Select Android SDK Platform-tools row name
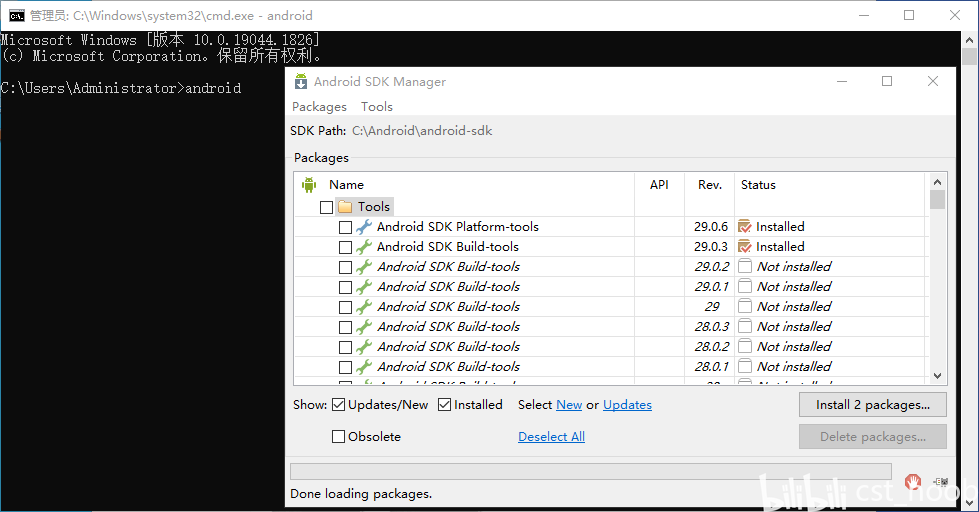Image resolution: width=979 pixels, height=512 pixels. click(458, 227)
